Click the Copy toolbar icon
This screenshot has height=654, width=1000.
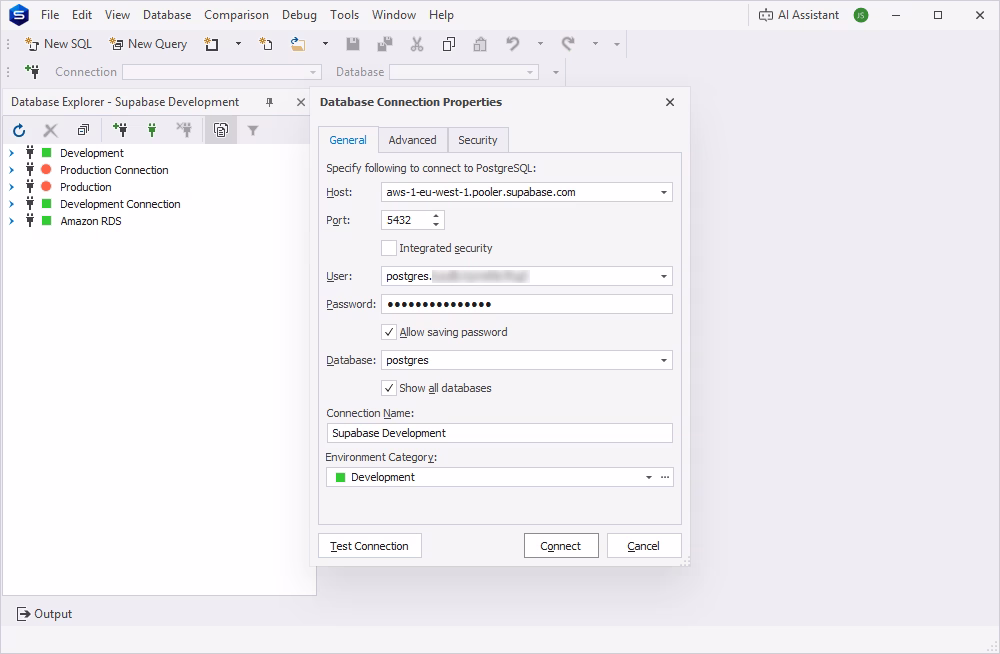pyautogui.click(x=449, y=44)
